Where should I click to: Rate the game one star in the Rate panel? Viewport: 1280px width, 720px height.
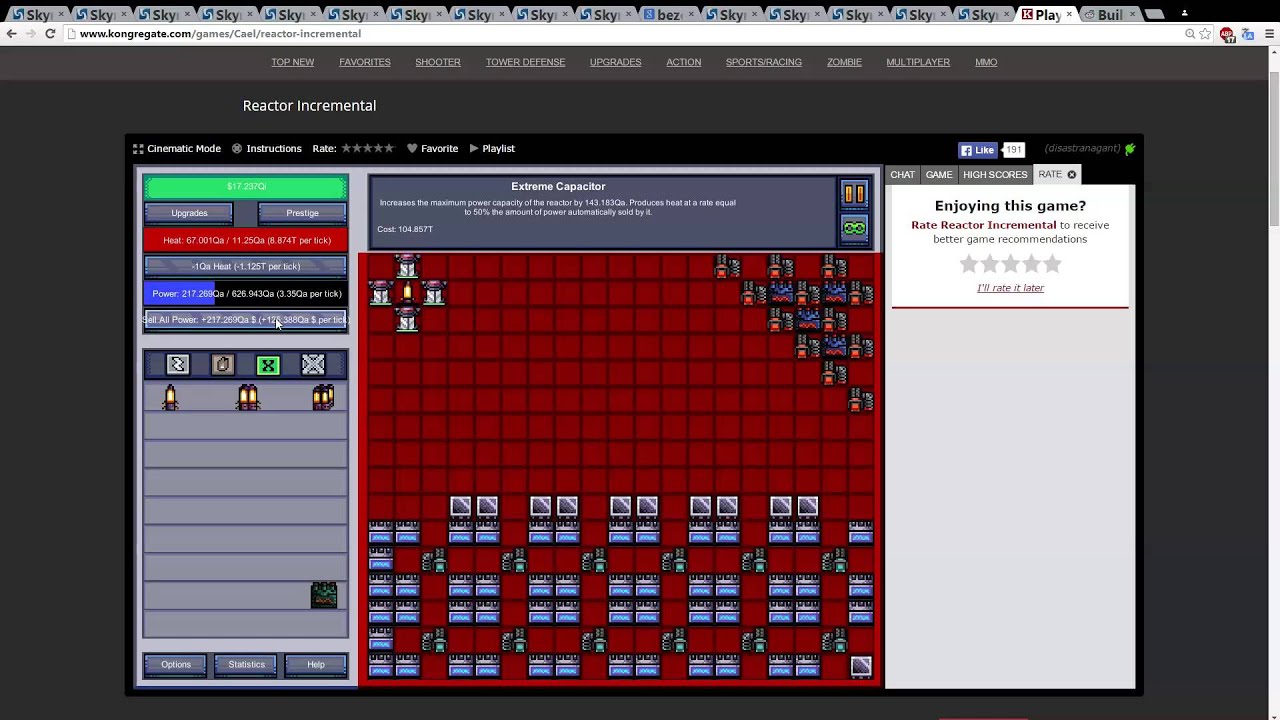click(968, 264)
